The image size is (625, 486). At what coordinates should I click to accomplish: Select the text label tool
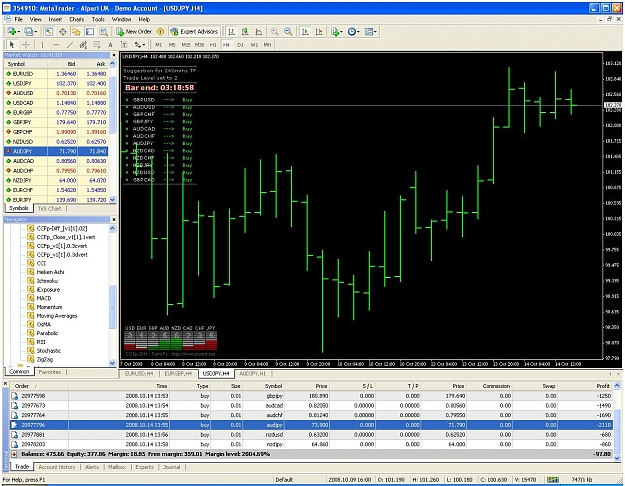[x=124, y=45]
